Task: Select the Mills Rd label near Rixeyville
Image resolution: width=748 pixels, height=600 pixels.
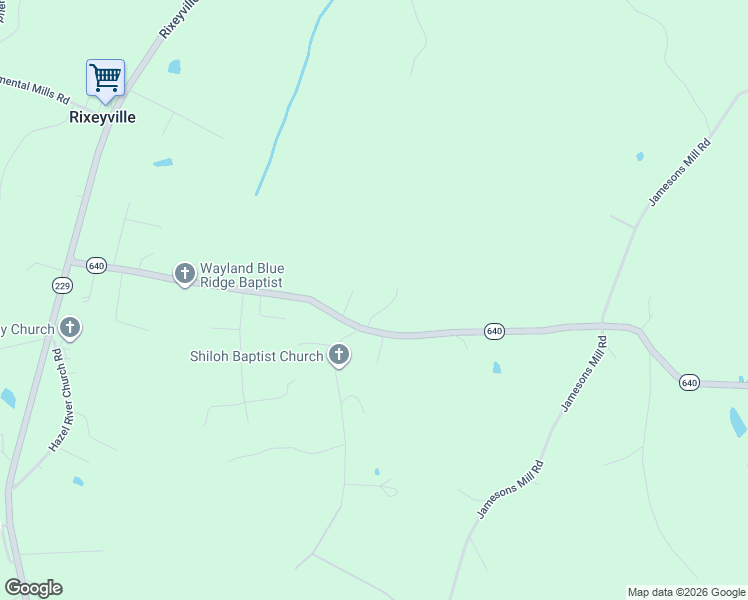Action: coord(34,89)
